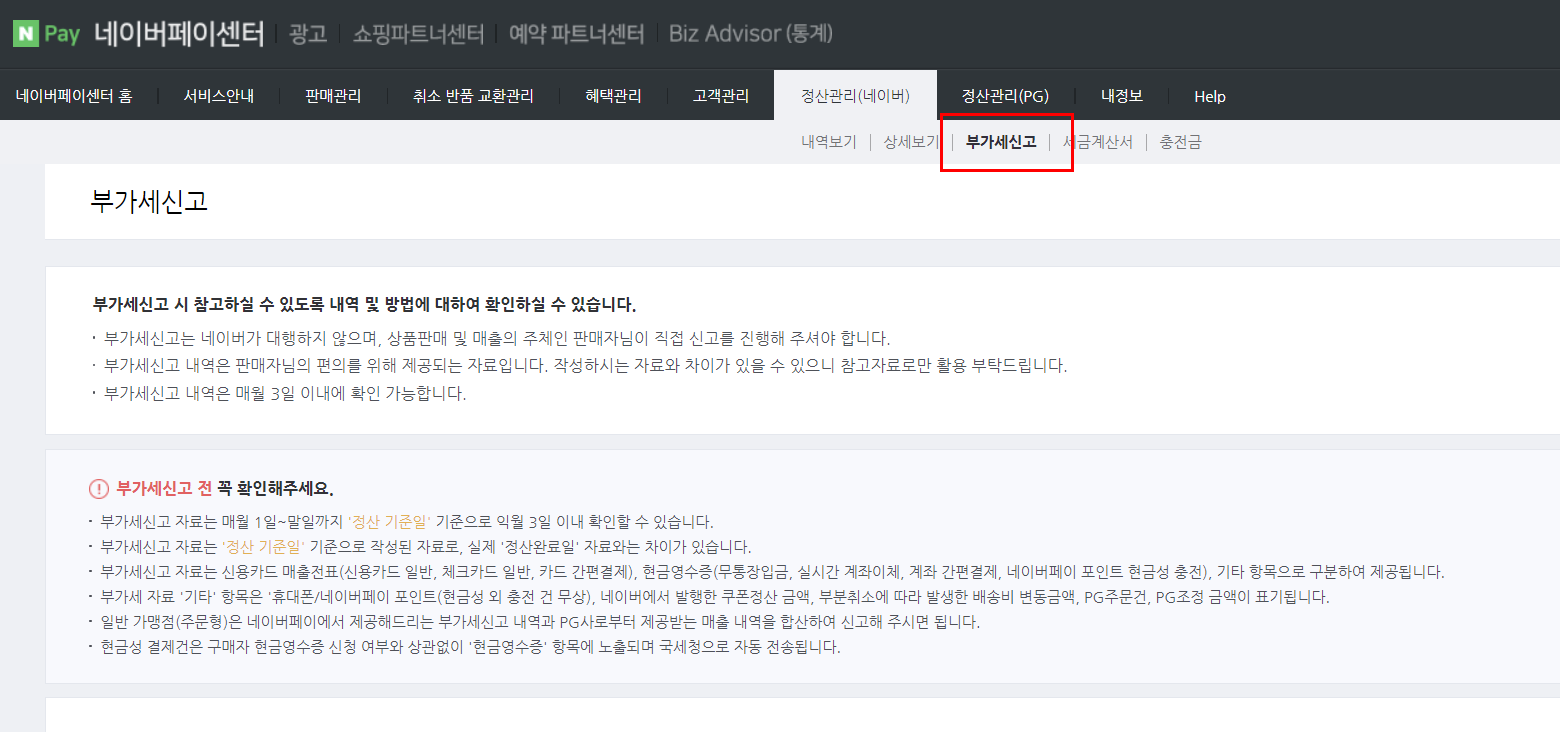Click the bold 부가세신고 시 참고하실 수 있도록 sentence
The height and width of the screenshot is (732, 1560).
point(364,304)
